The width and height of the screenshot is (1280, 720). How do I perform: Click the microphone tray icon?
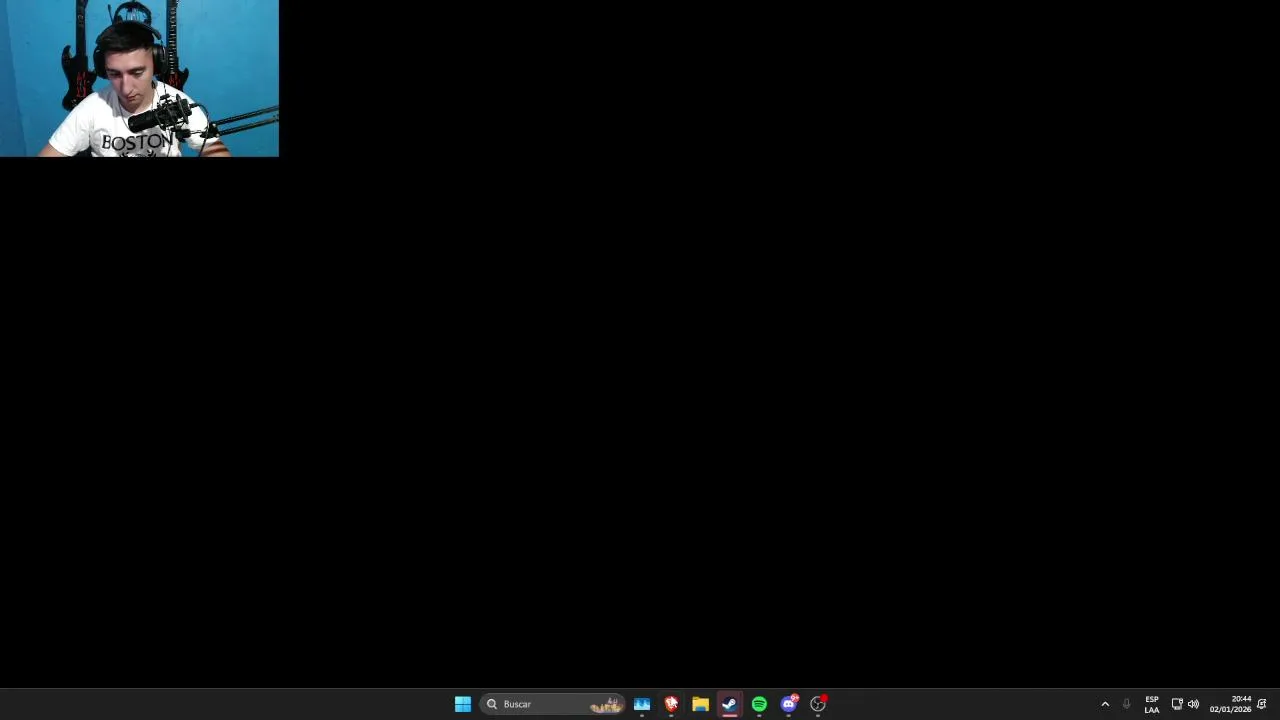pos(1126,704)
